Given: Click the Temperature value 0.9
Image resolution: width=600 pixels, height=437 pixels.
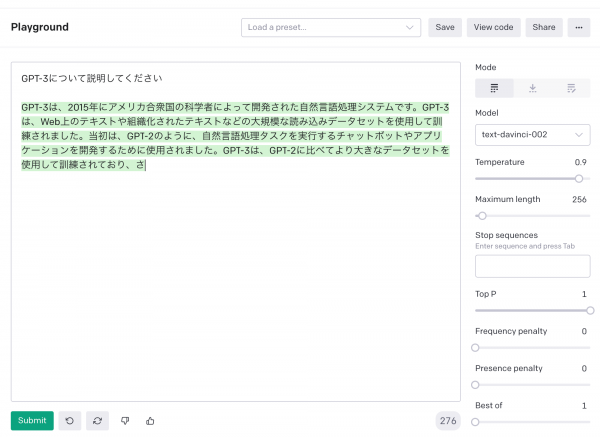Looking at the screenshot, I should (580, 162).
